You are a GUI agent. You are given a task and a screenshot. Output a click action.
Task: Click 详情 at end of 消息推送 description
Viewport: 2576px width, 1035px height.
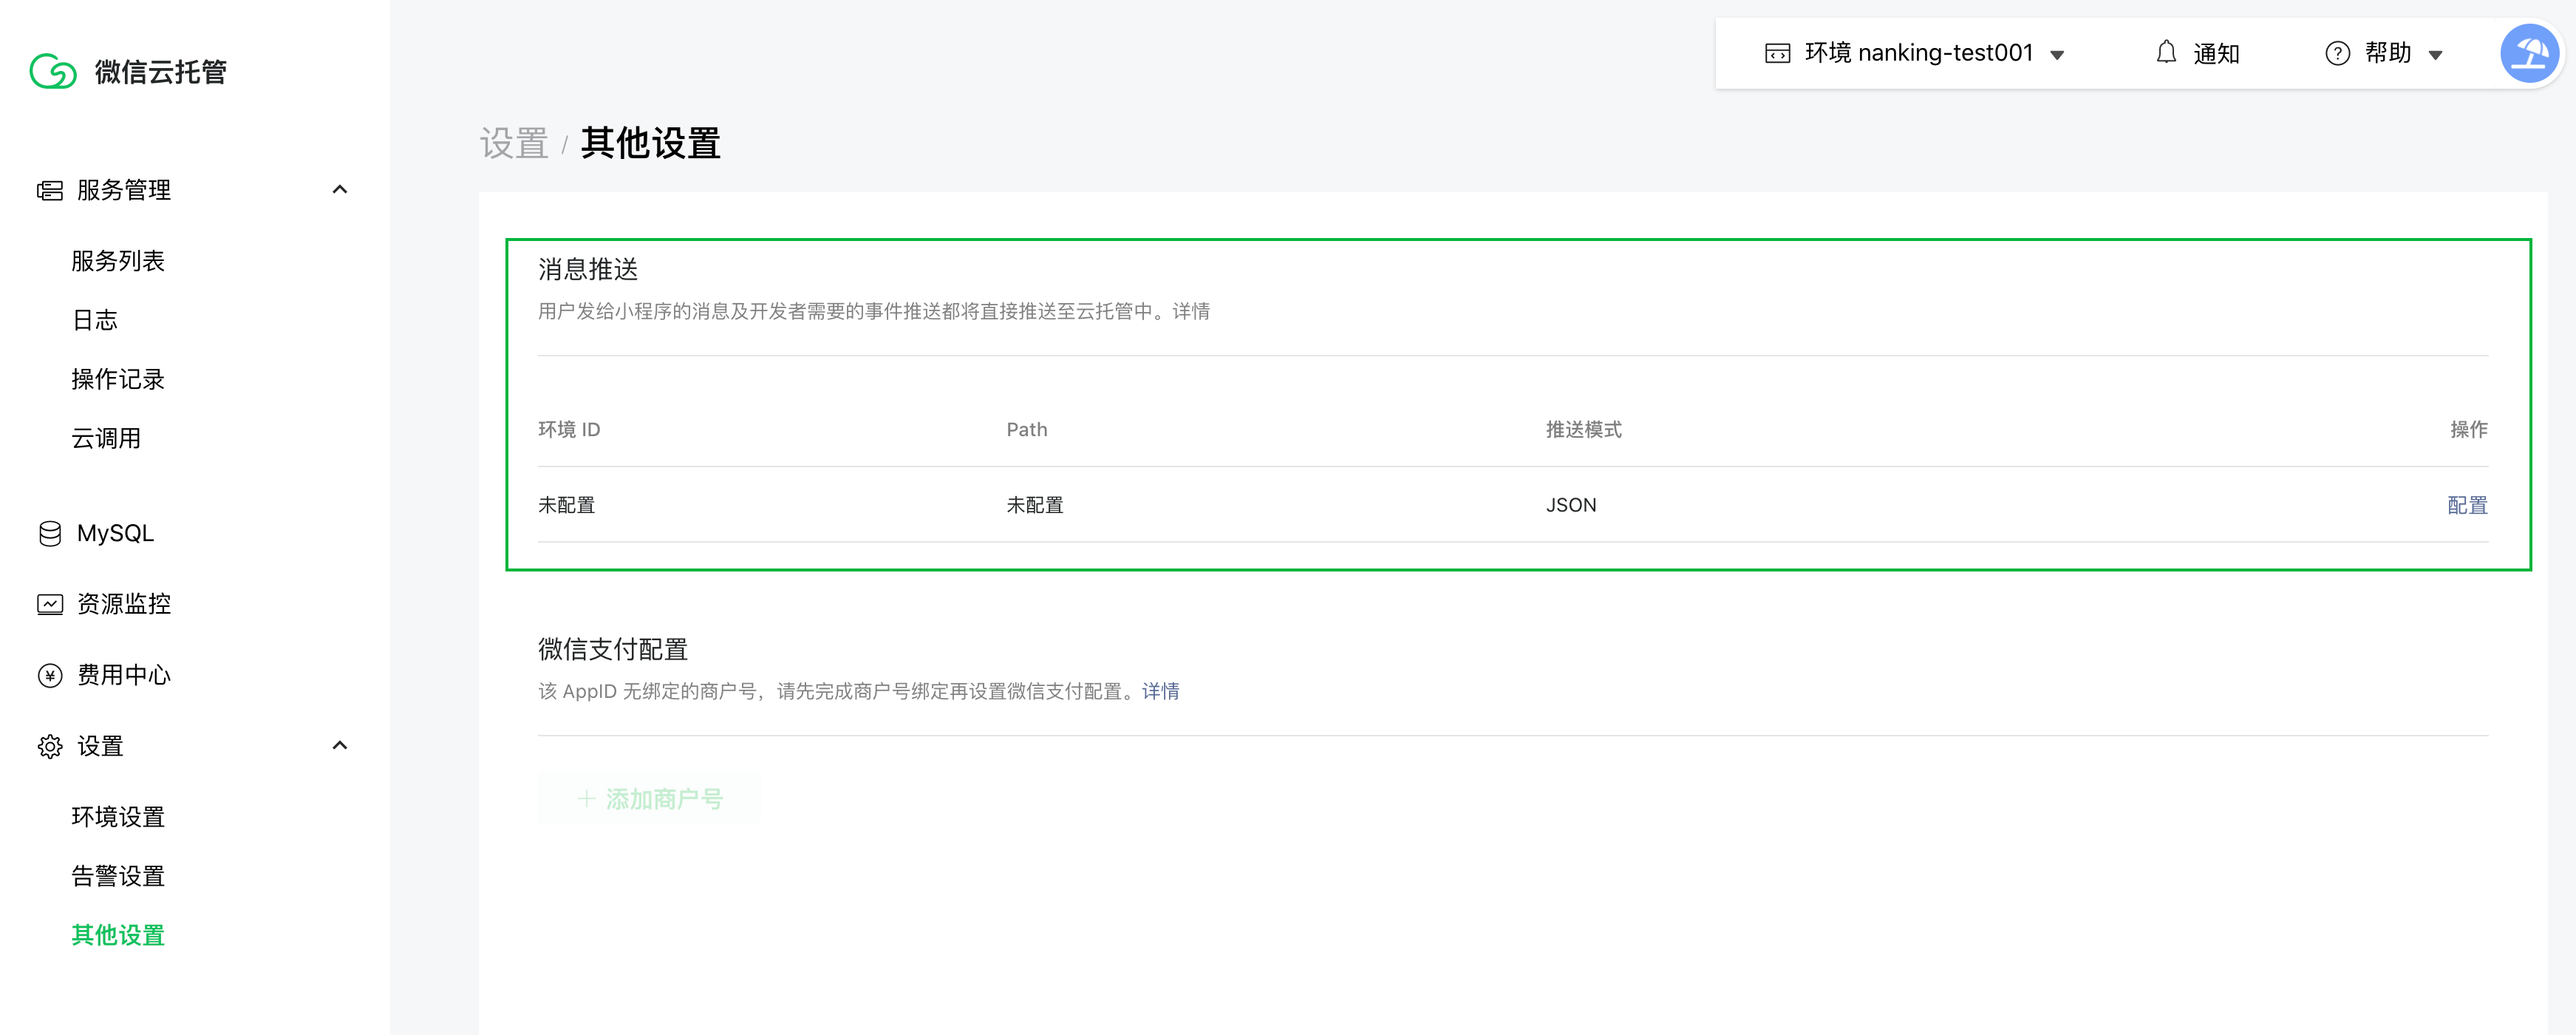(1191, 311)
